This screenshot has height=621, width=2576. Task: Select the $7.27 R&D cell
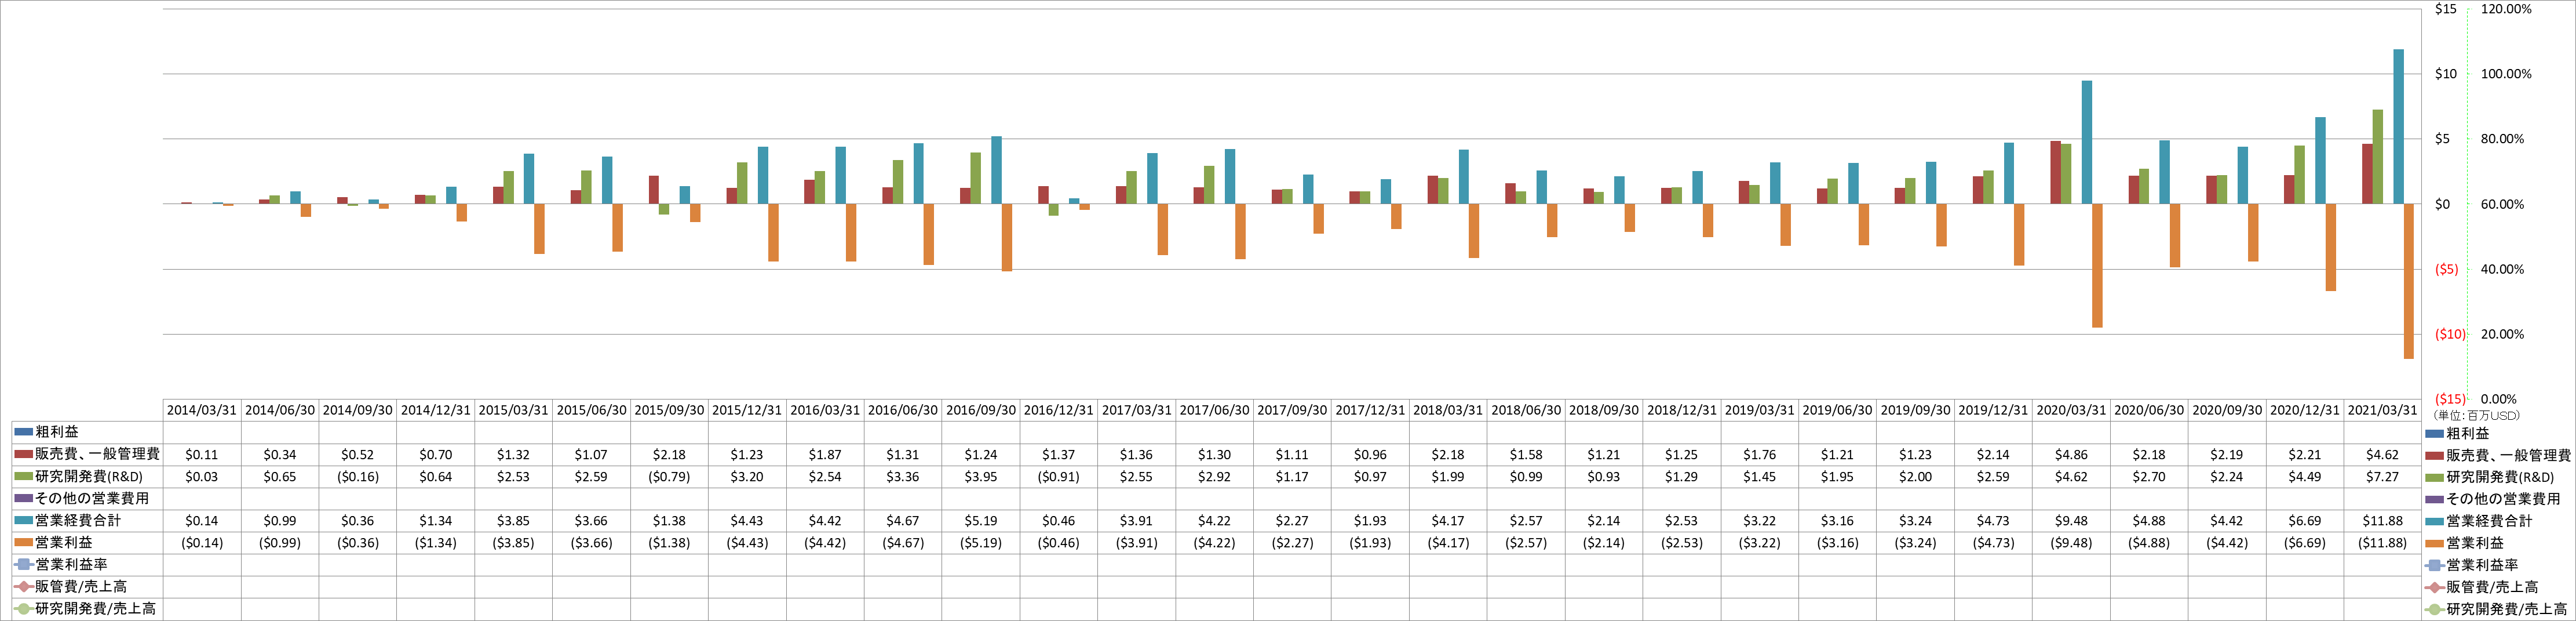tap(2382, 476)
